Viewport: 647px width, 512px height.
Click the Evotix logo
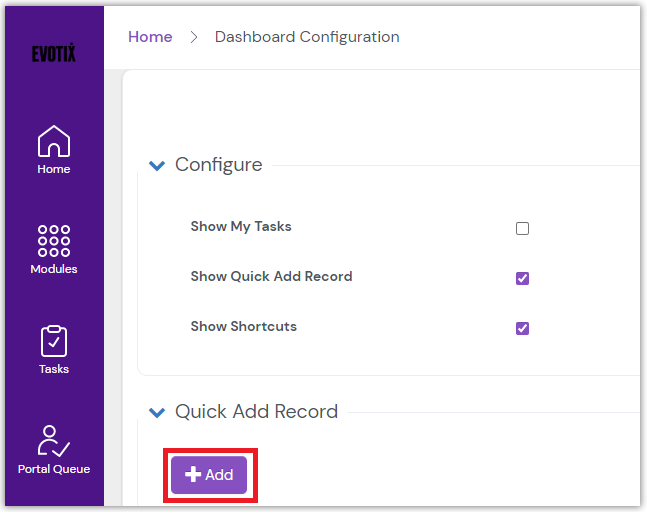[x=53, y=53]
